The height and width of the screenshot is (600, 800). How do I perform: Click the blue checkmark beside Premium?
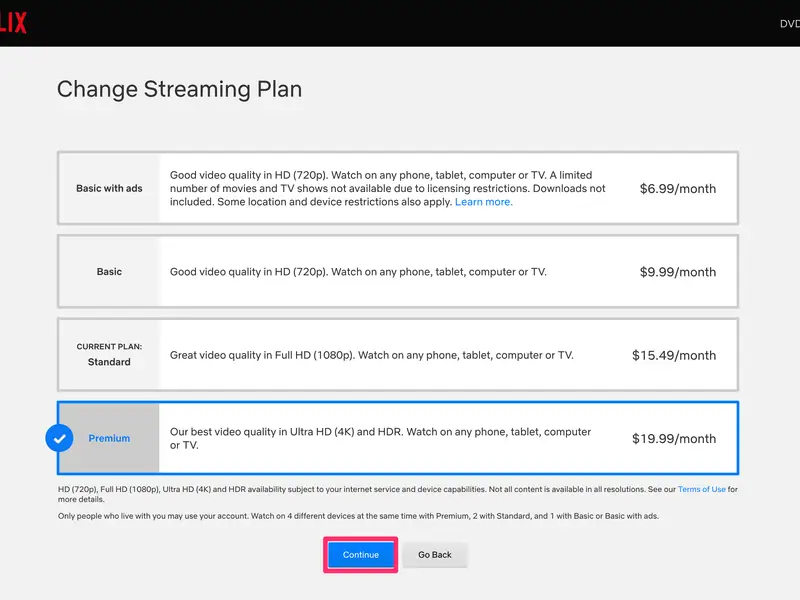[60, 438]
